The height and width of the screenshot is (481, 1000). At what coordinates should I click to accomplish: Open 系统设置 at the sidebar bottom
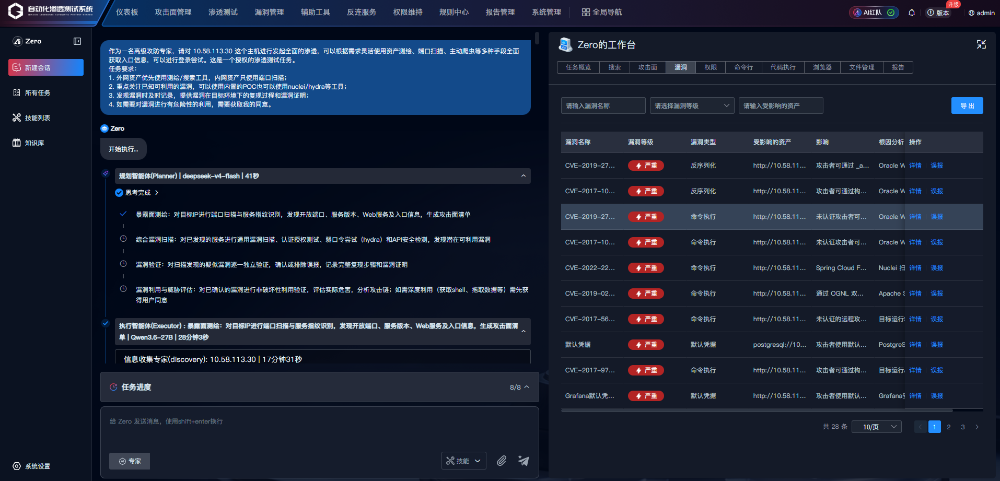pos(31,466)
